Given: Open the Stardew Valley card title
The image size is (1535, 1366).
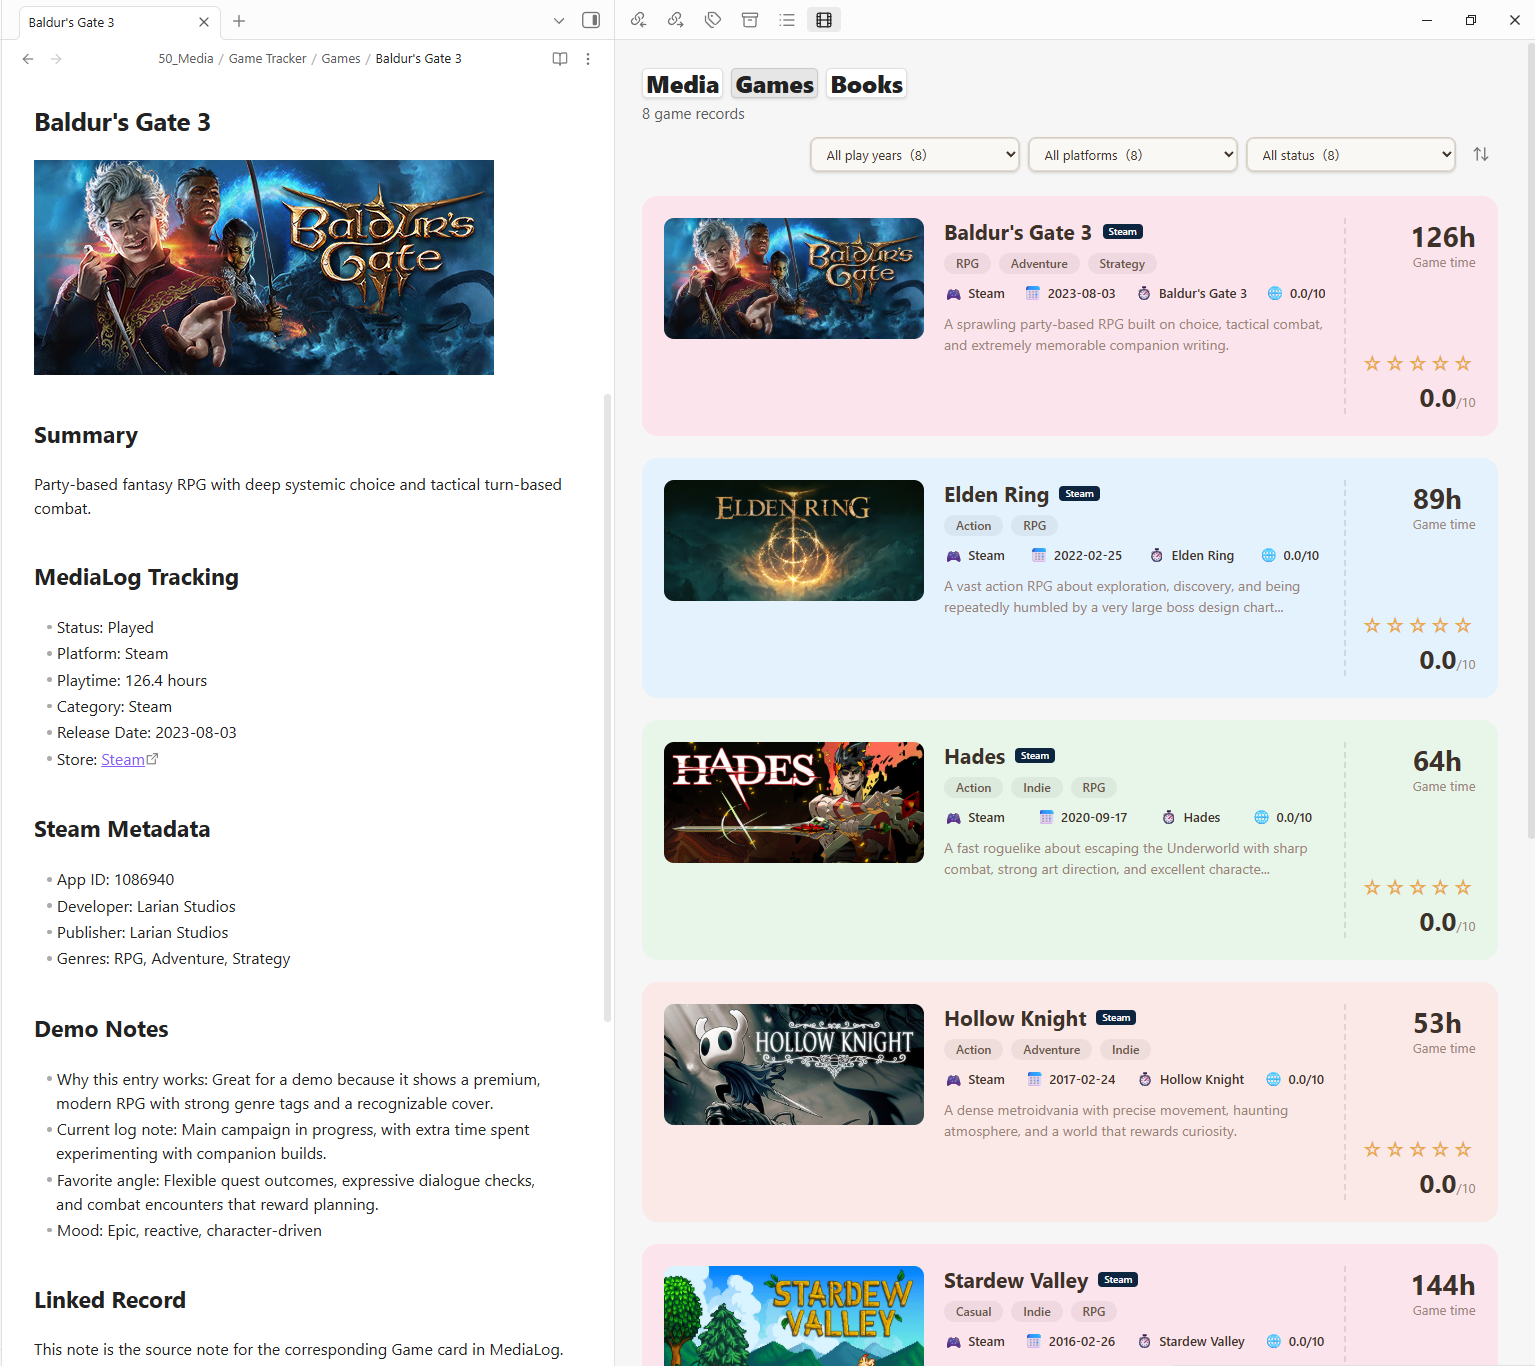Looking at the screenshot, I should [1016, 1281].
